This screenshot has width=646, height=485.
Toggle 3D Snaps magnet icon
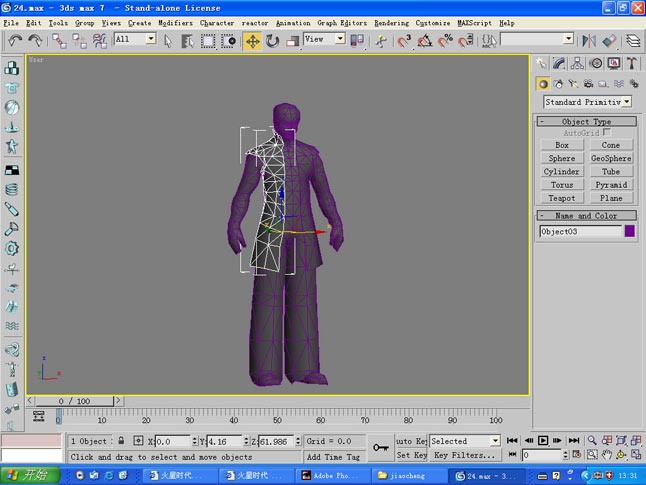pos(404,41)
